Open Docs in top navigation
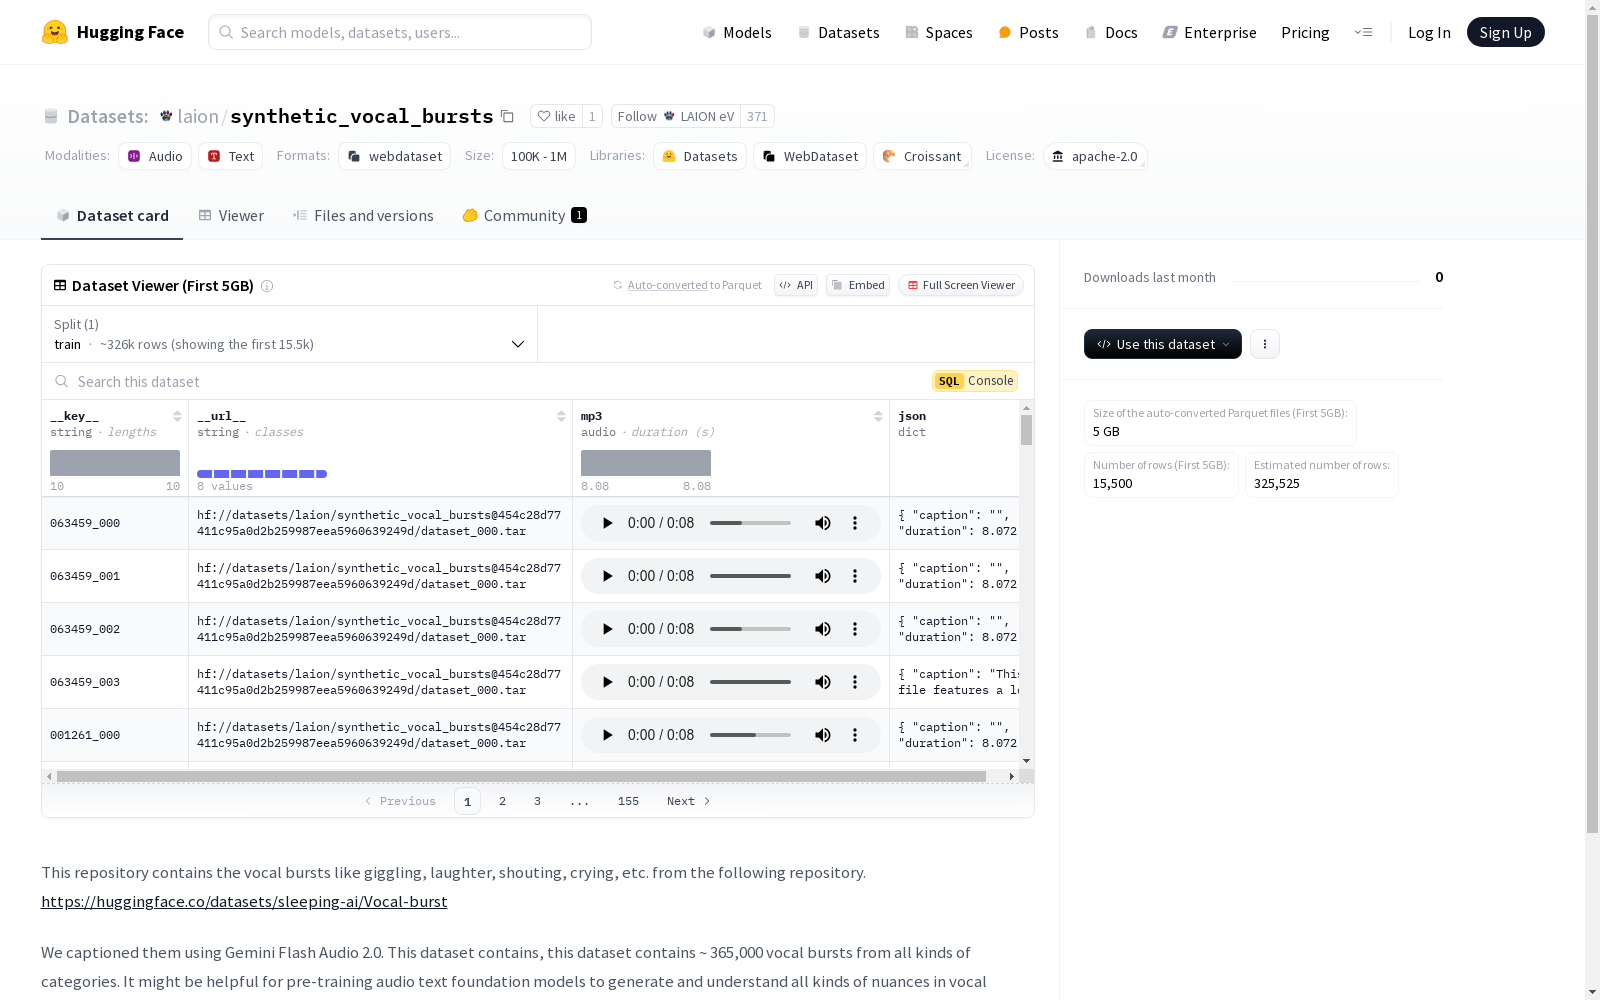Image resolution: width=1600 pixels, height=1000 pixels. coord(1111,32)
